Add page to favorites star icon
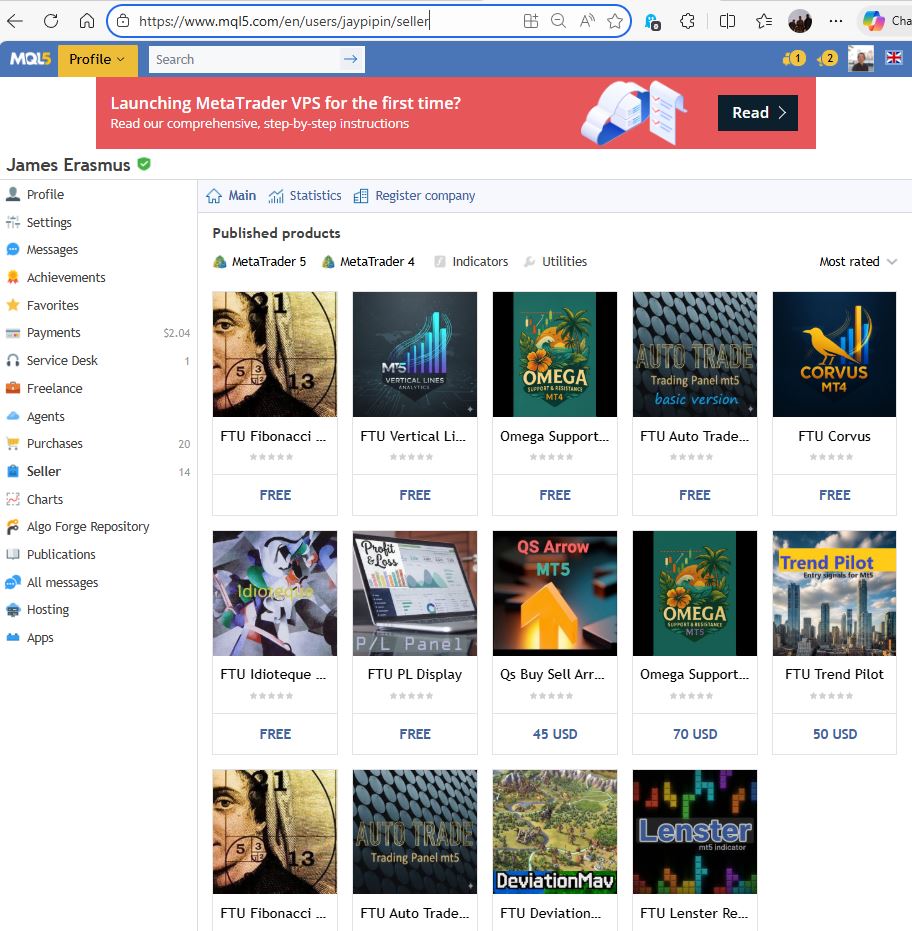This screenshot has width=912, height=931. pos(615,21)
